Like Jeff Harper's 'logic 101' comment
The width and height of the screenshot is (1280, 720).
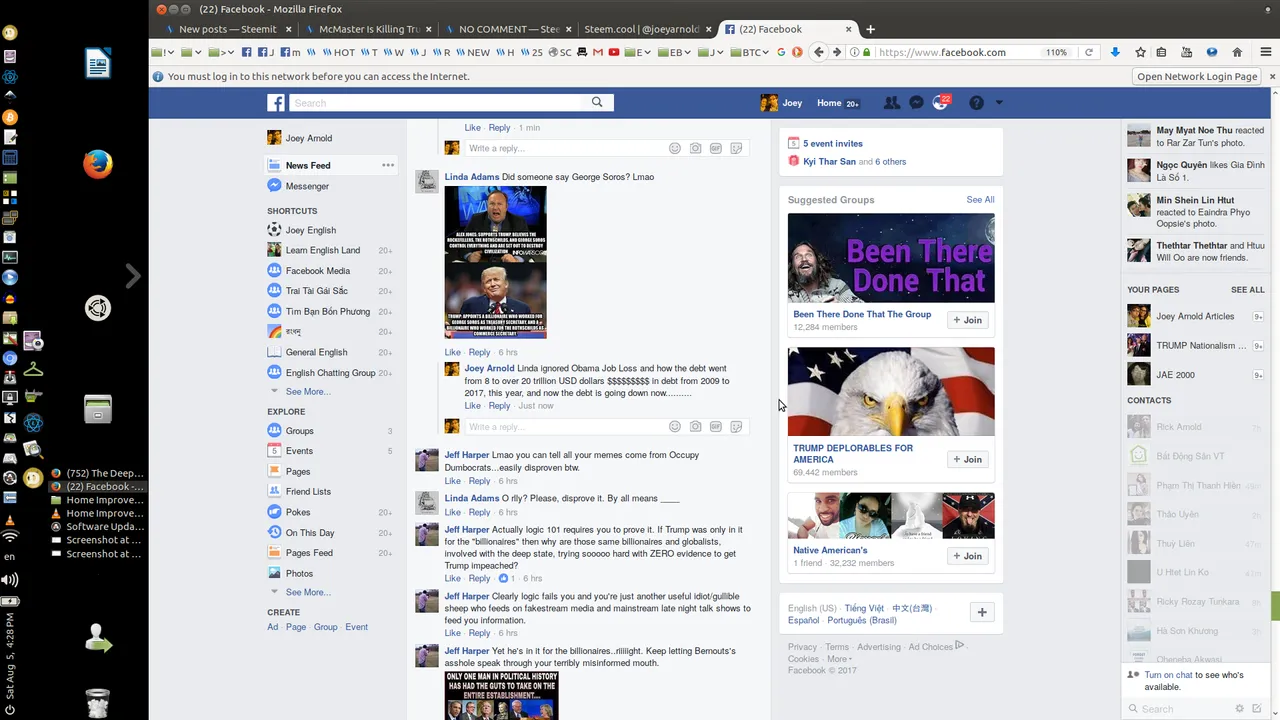point(453,578)
